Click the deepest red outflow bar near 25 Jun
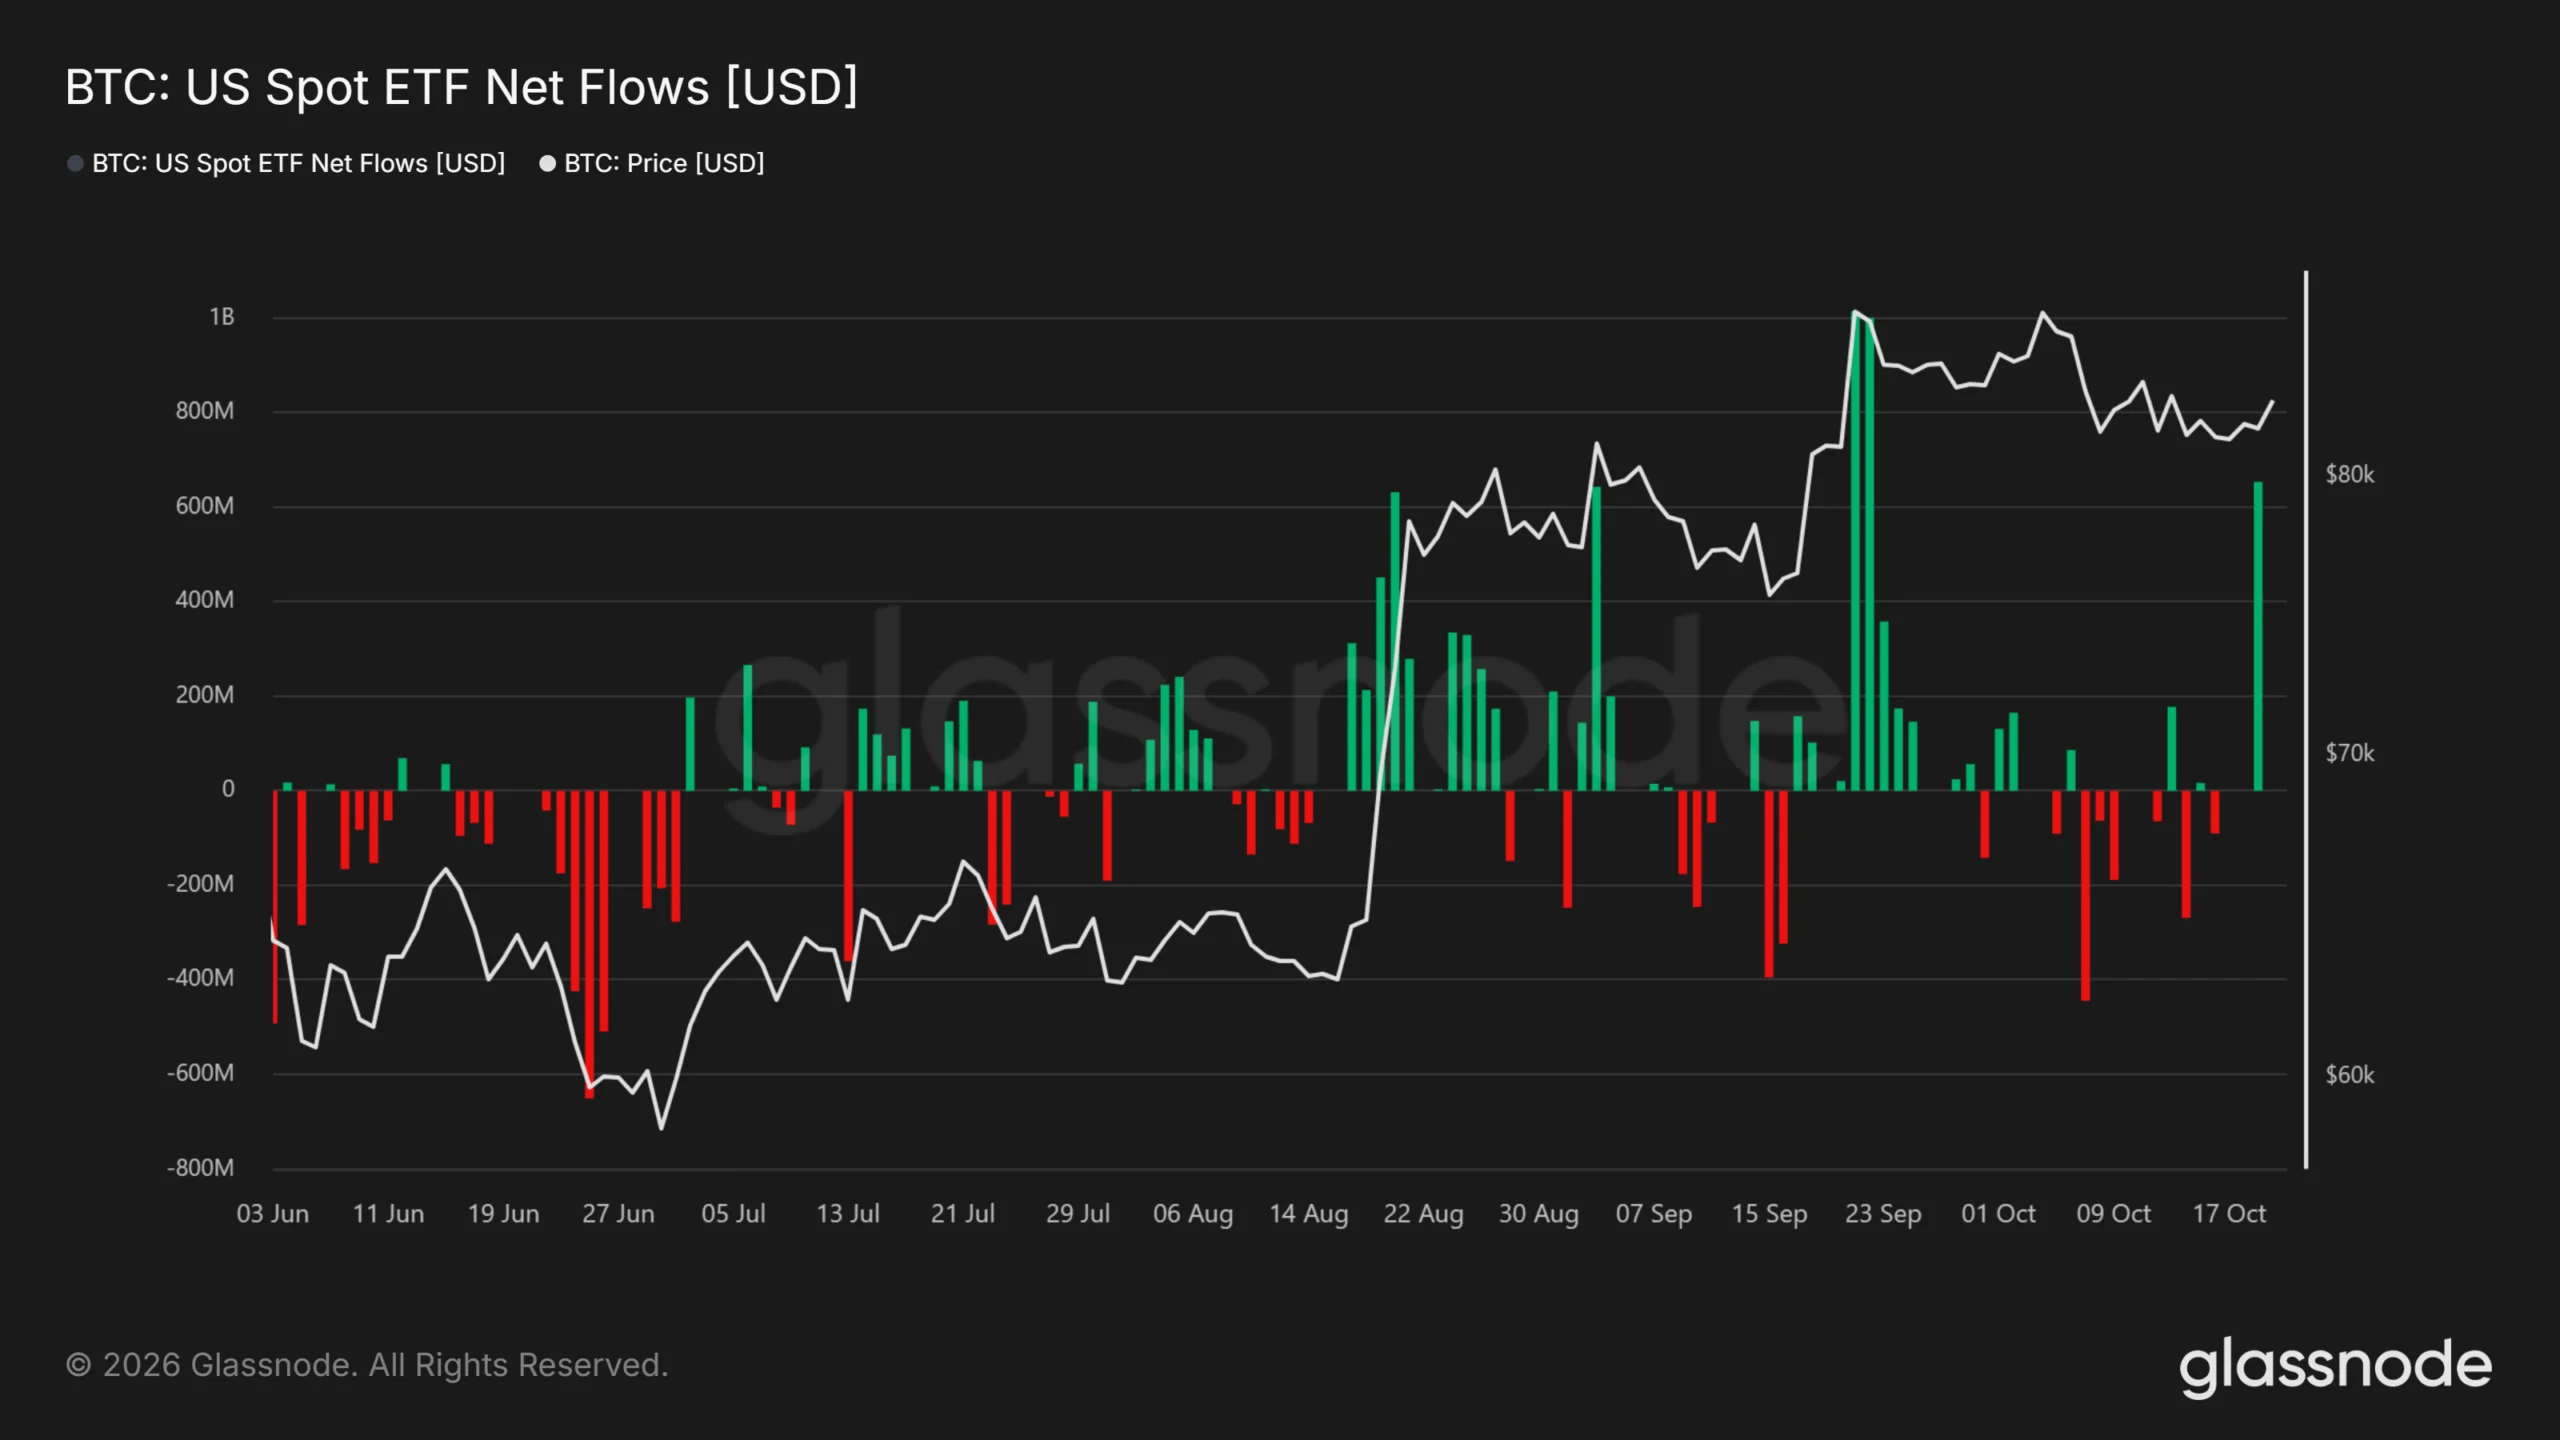The height and width of the screenshot is (1440, 2560). [589, 944]
